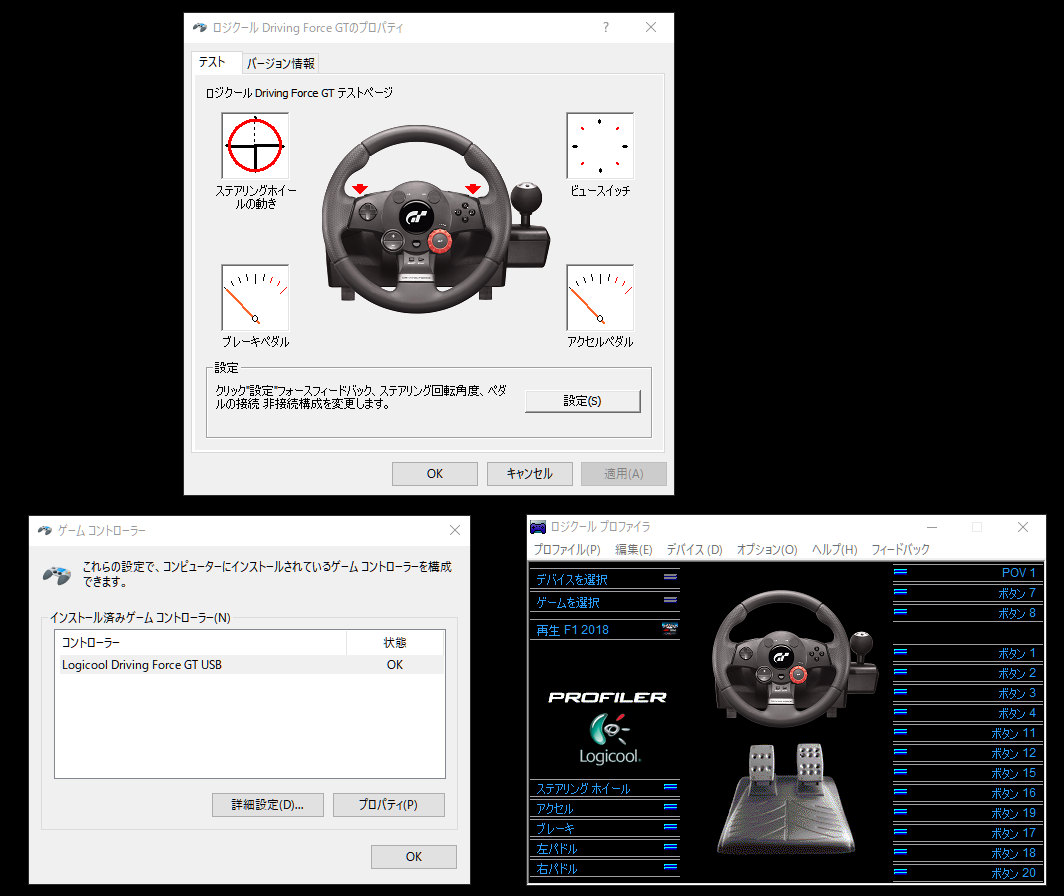Click キャンセル in the properties dialog
This screenshot has width=1064, height=896.
[x=529, y=474]
